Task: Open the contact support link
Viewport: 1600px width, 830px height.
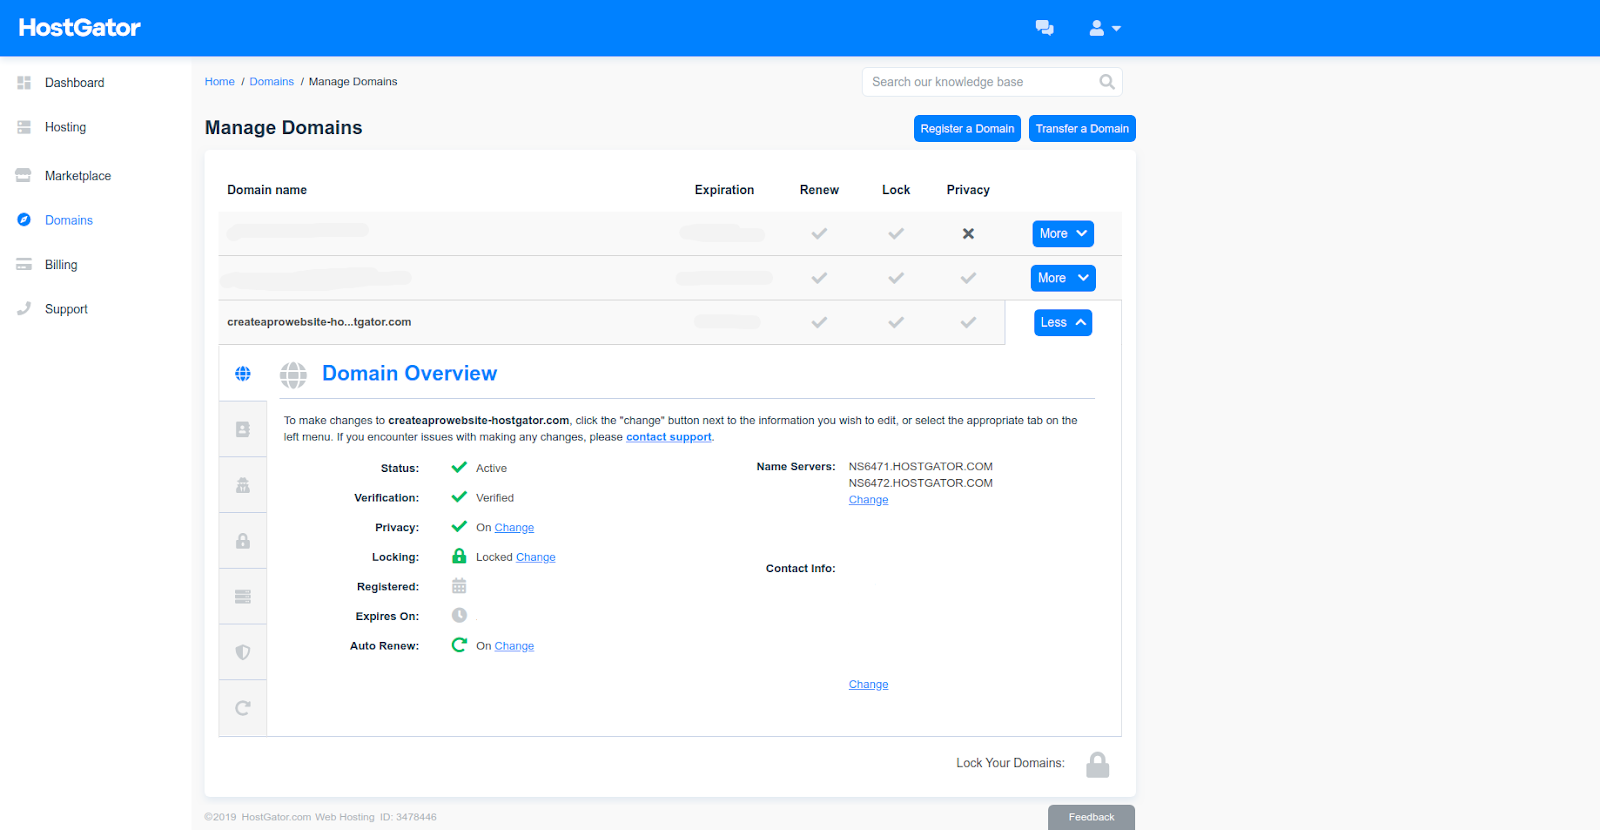Action: coord(669,437)
